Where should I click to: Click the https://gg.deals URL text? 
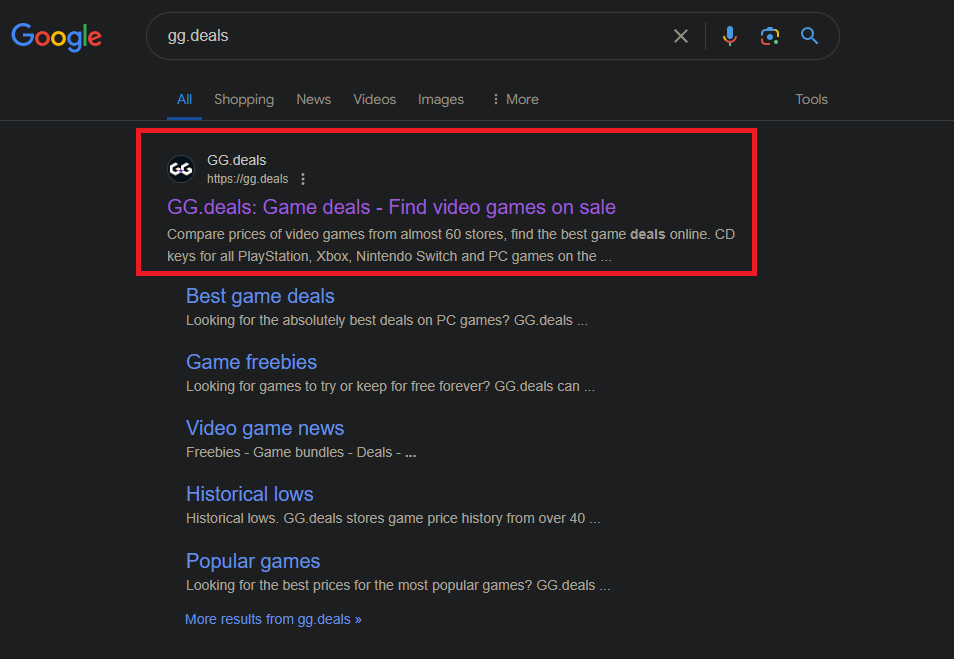247,179
